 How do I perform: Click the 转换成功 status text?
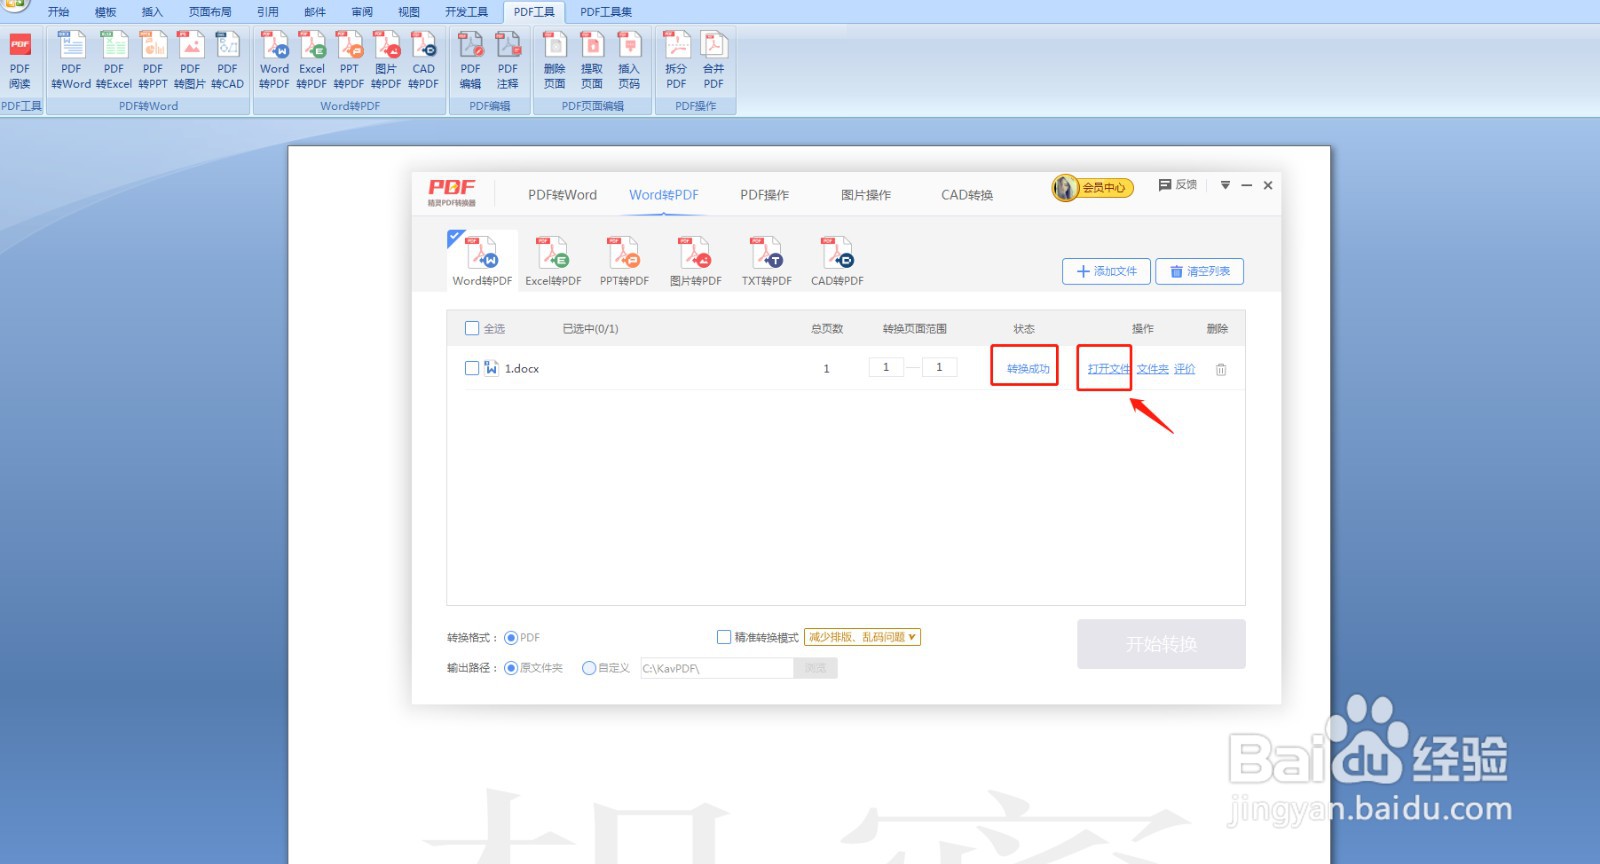click(1028, 369)
